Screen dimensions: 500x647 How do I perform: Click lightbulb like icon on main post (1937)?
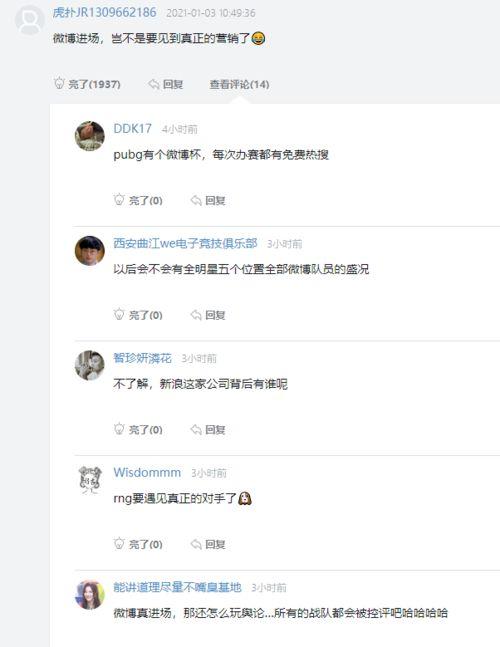click(59, 83)
